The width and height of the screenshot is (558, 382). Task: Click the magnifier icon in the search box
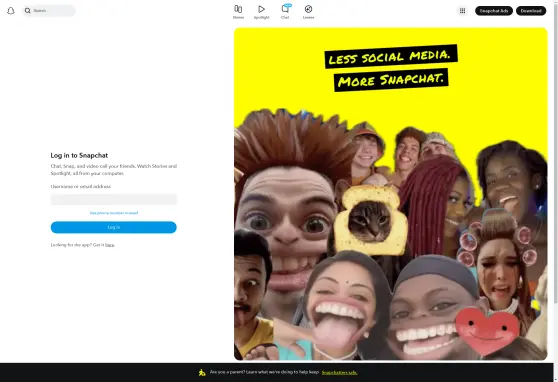[27, 11]
